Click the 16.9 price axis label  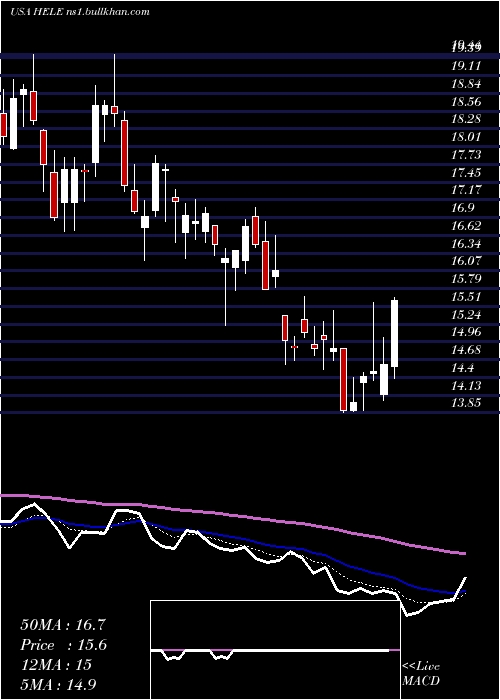(x=463, y=208)
